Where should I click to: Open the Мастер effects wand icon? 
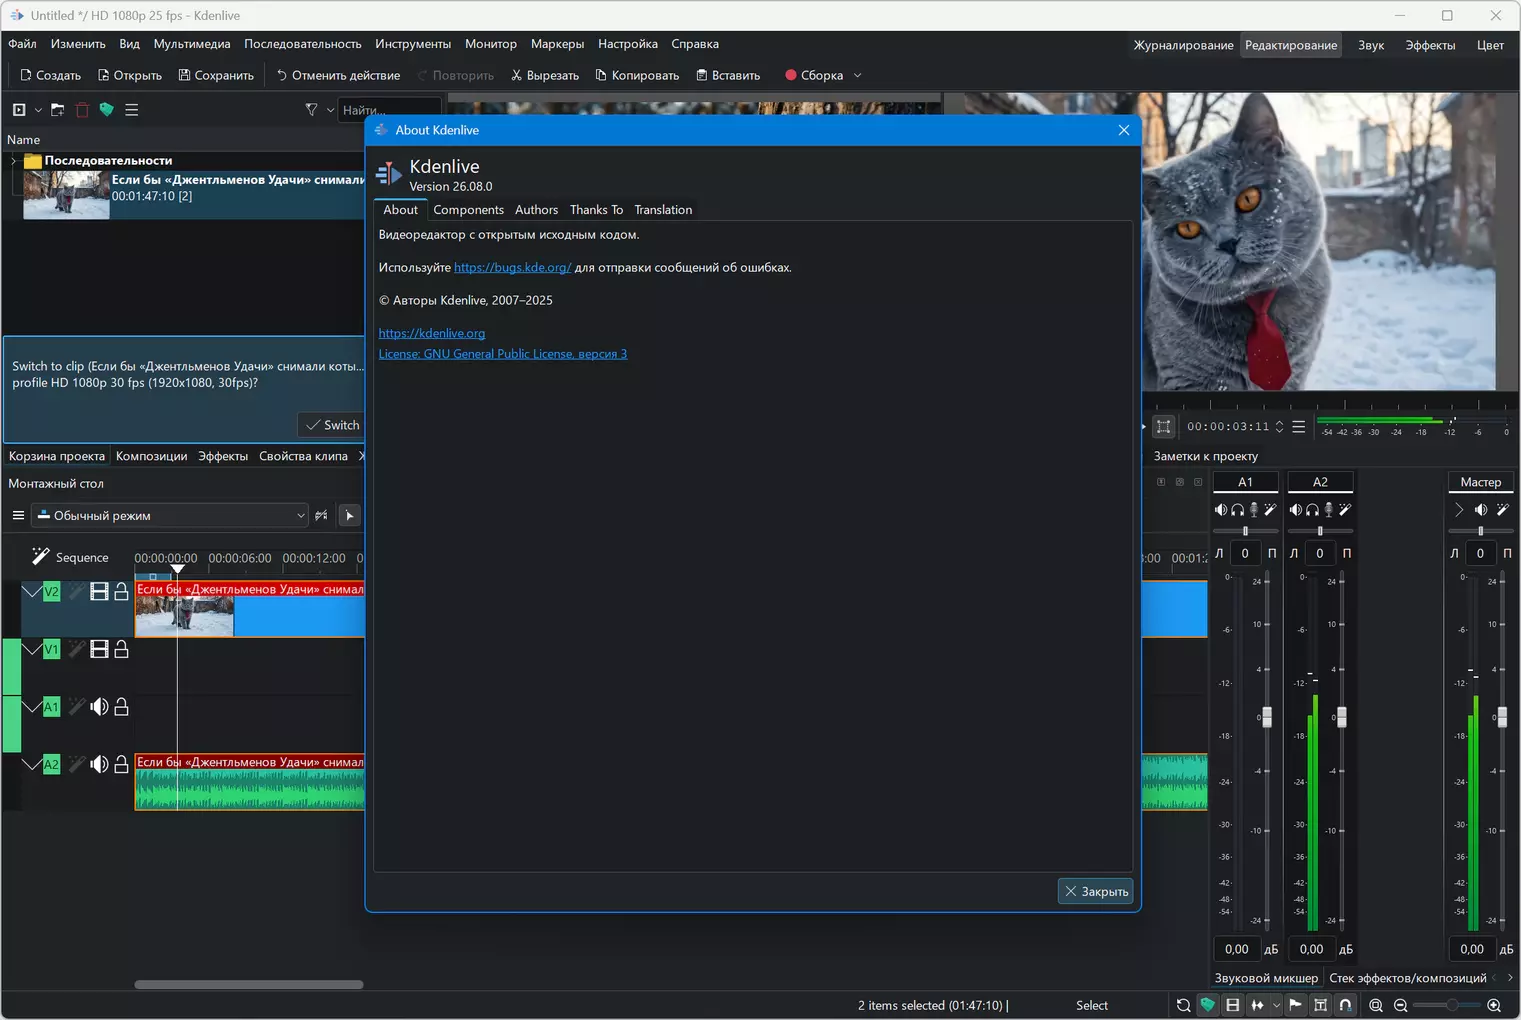(x=1502, y=510)
